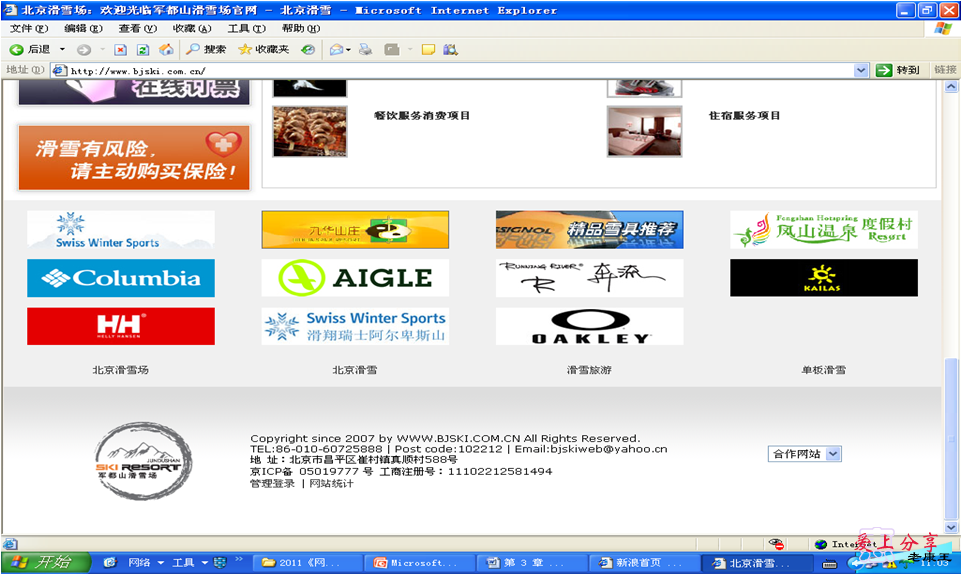Click the top Swiss Winter Sports logo

pos(121,230)
